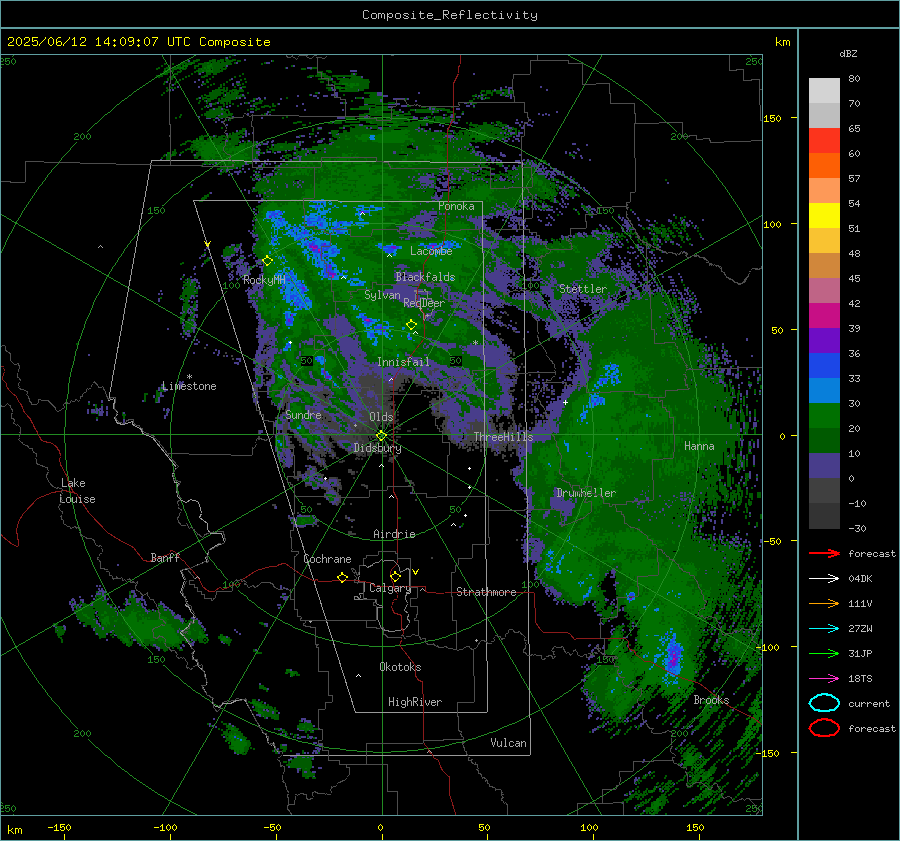Click the Airdrie label
The width and height of the screenshot is (900, 841).
394,534
